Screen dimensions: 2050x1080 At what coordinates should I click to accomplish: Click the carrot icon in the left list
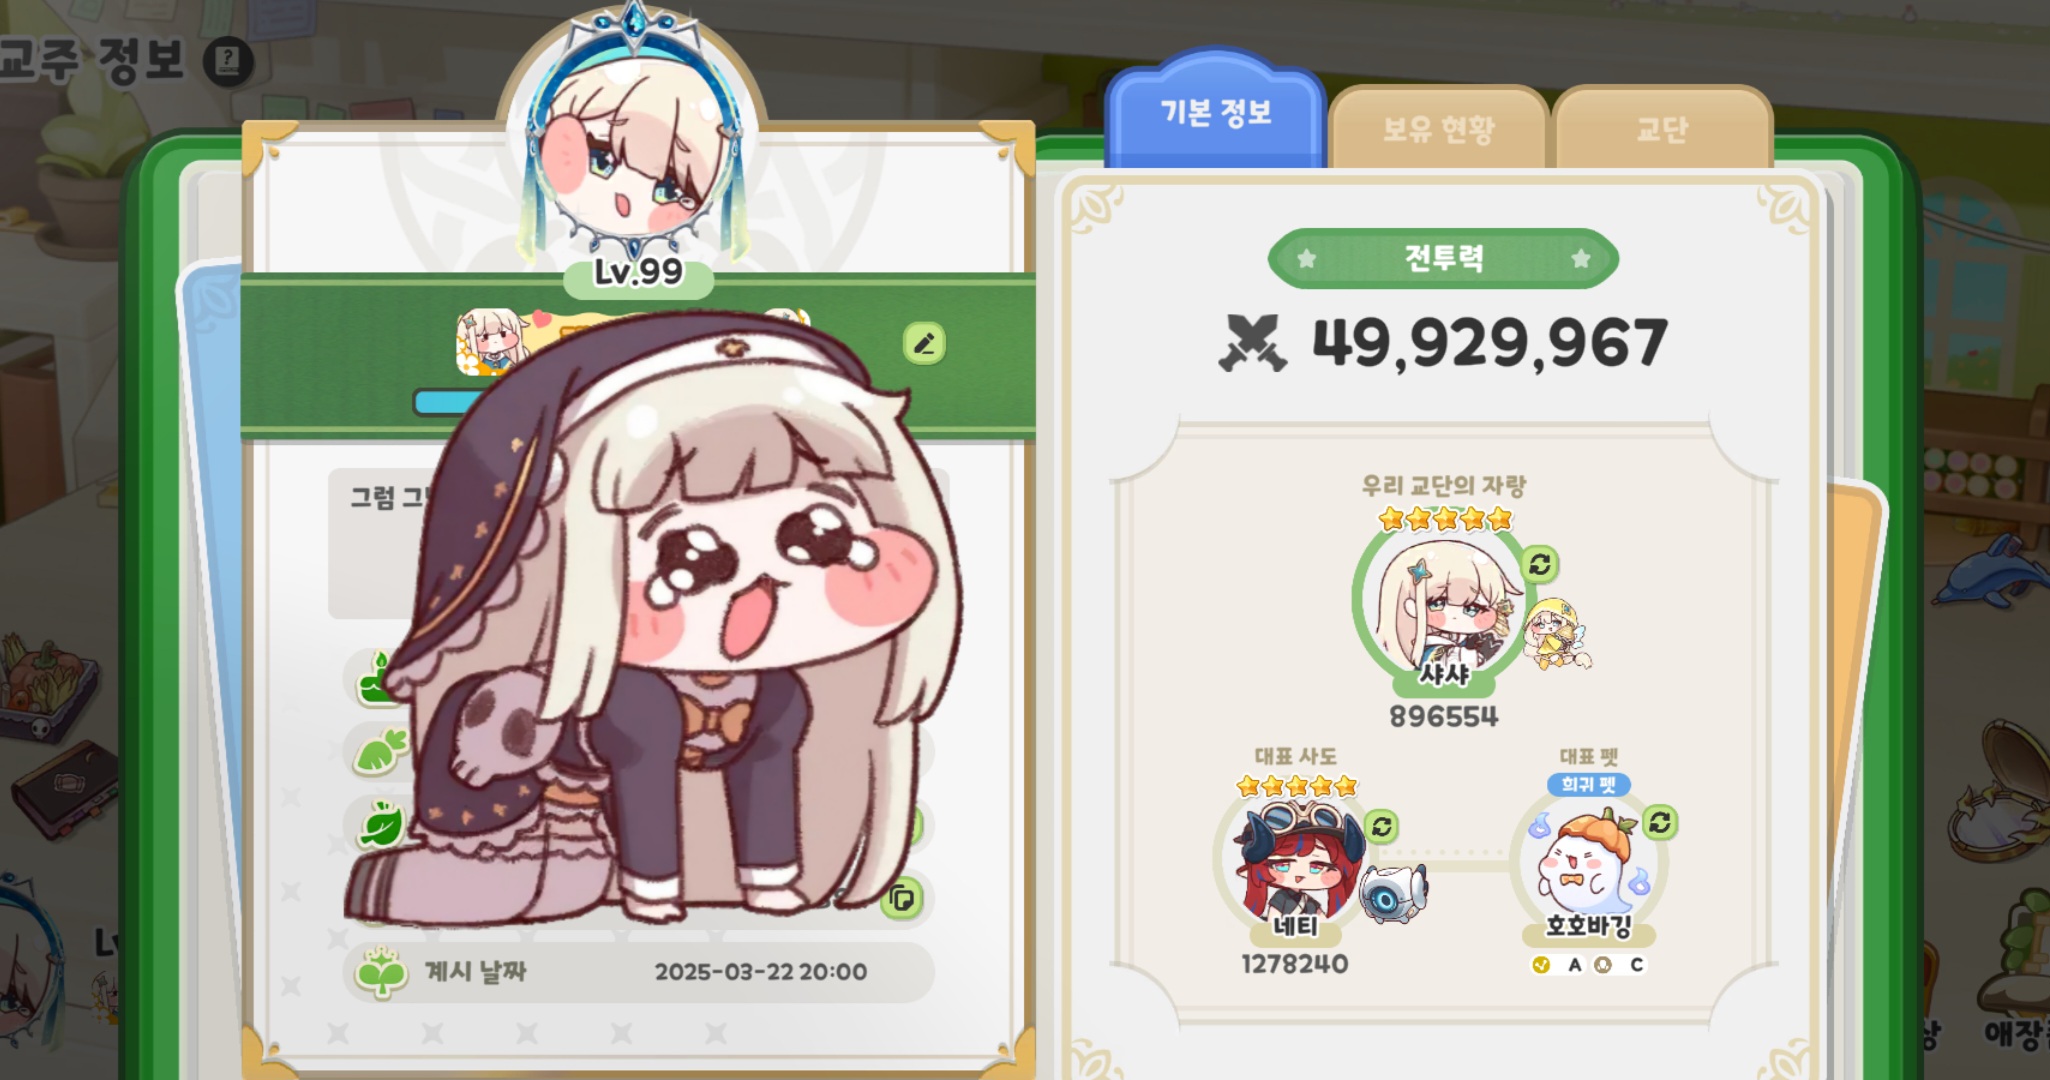tap(381, 751)
